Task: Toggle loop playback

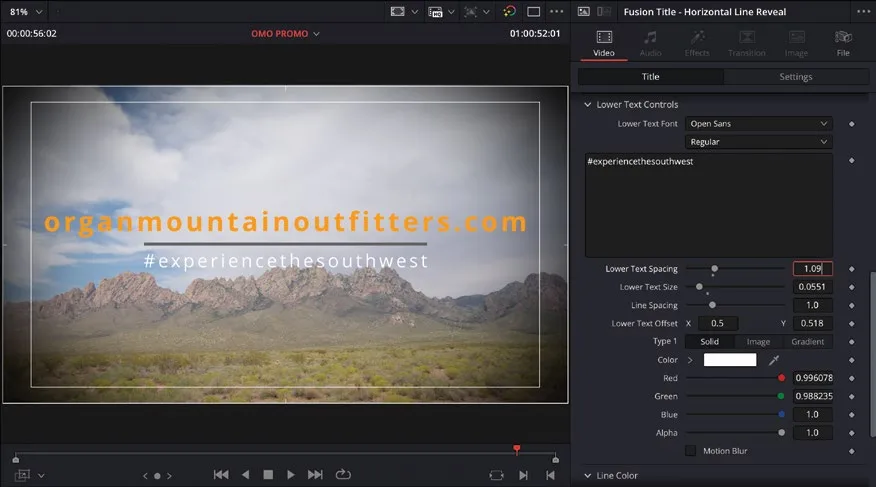Action: pos(343,474)
